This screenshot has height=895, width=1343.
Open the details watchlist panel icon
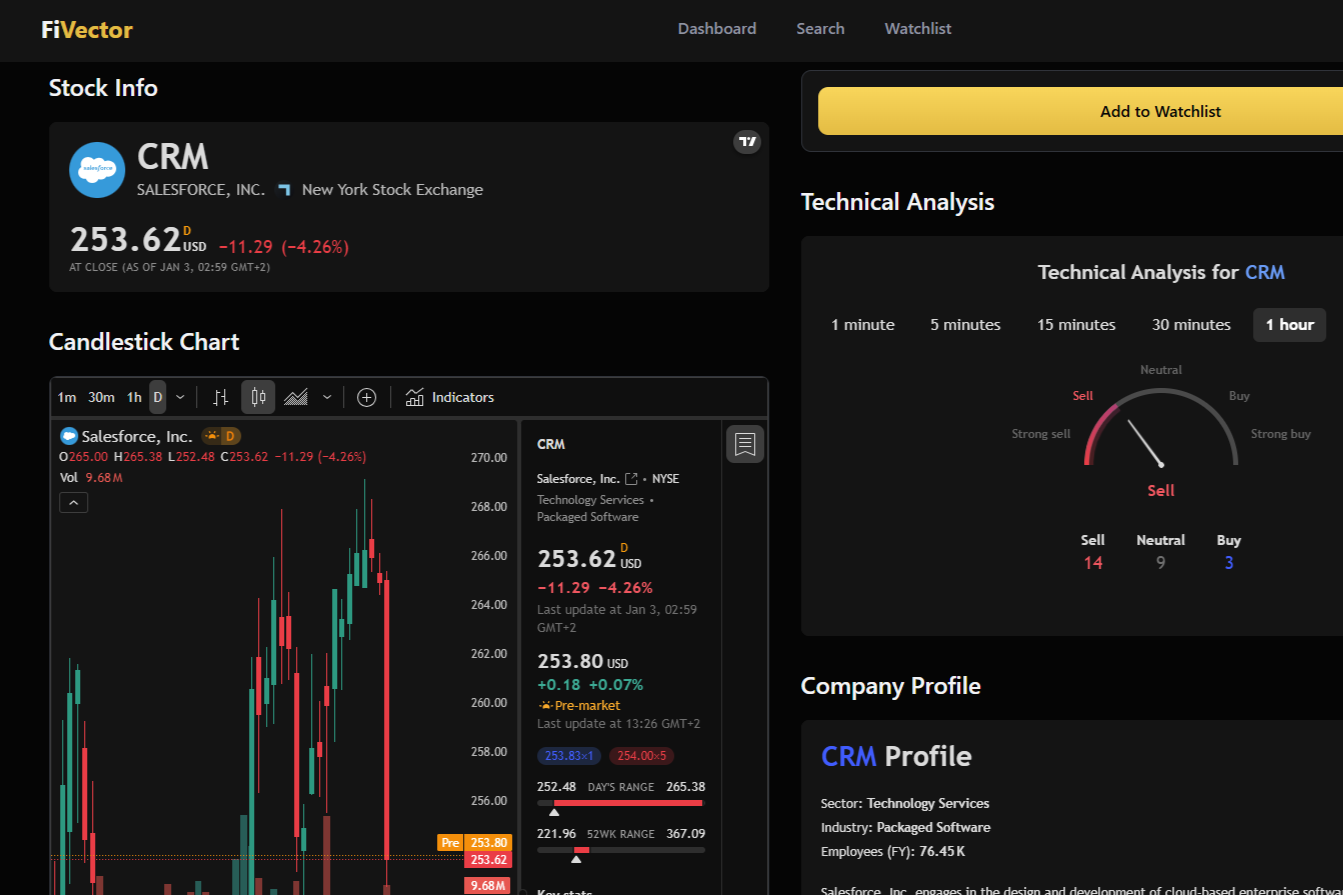click(744, 444)
